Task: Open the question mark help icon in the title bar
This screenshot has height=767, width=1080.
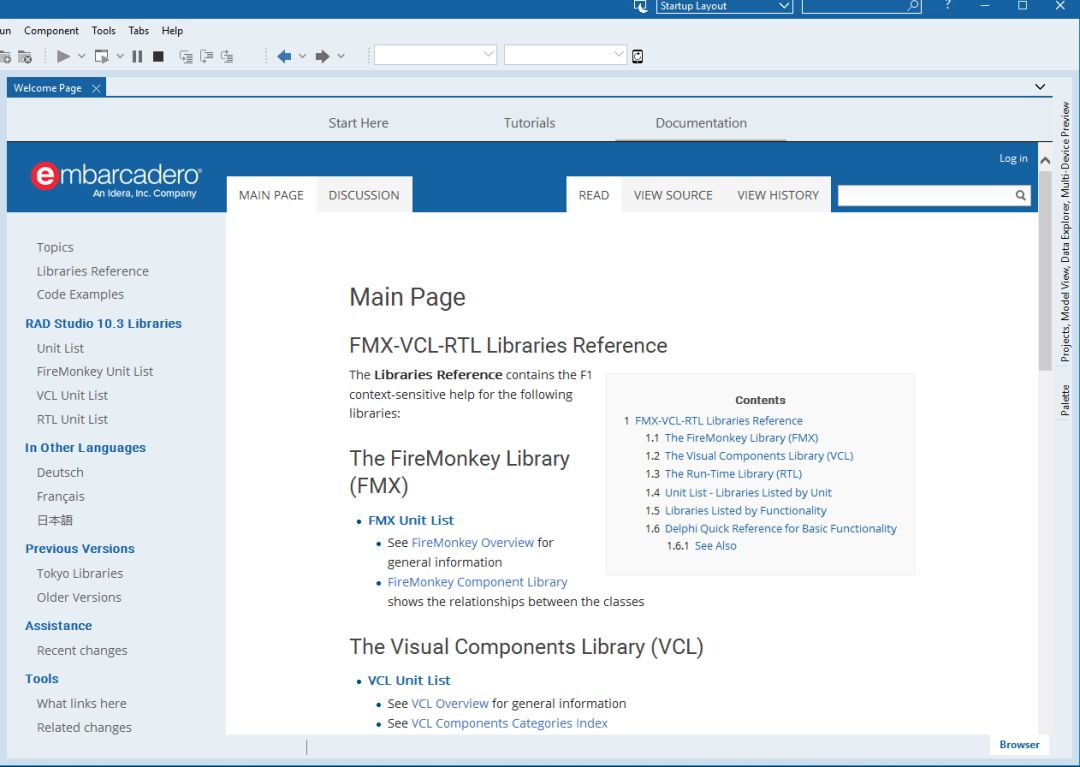Action: coord(947,6)
